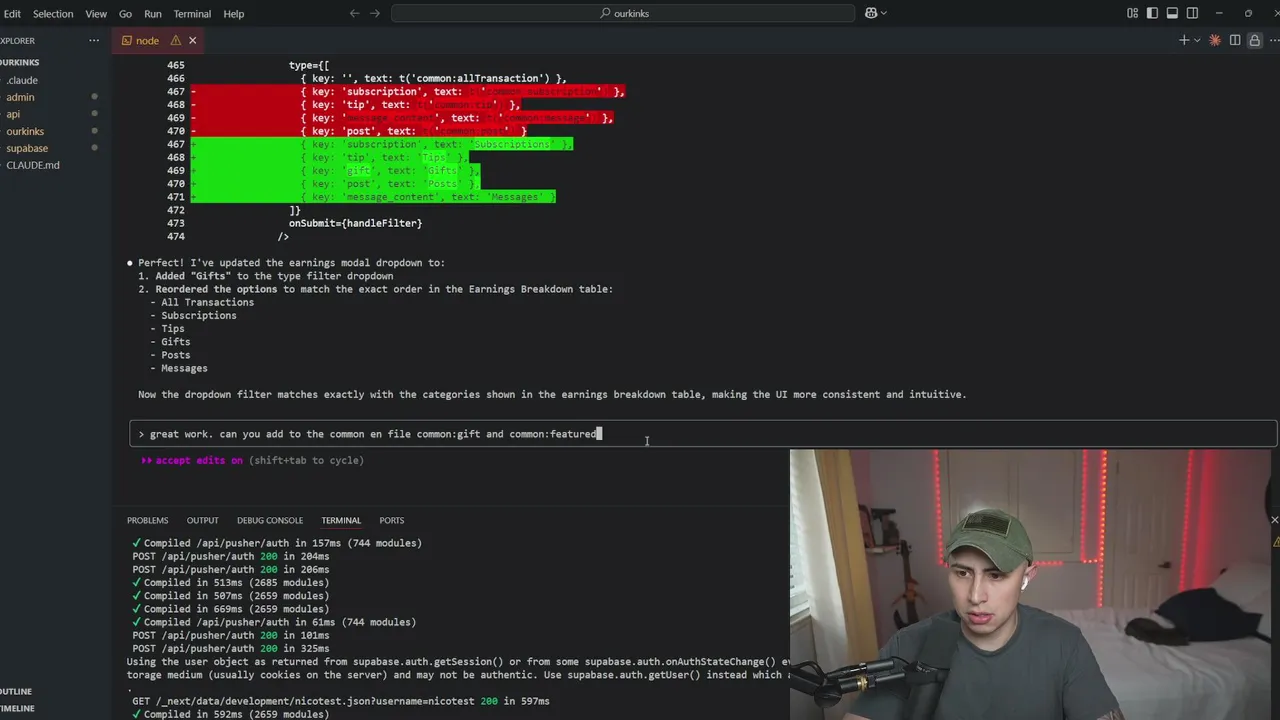Open the Explorer more actions menu
Image resolution: width=1280 pixels, height=720 pixels.
94,40
